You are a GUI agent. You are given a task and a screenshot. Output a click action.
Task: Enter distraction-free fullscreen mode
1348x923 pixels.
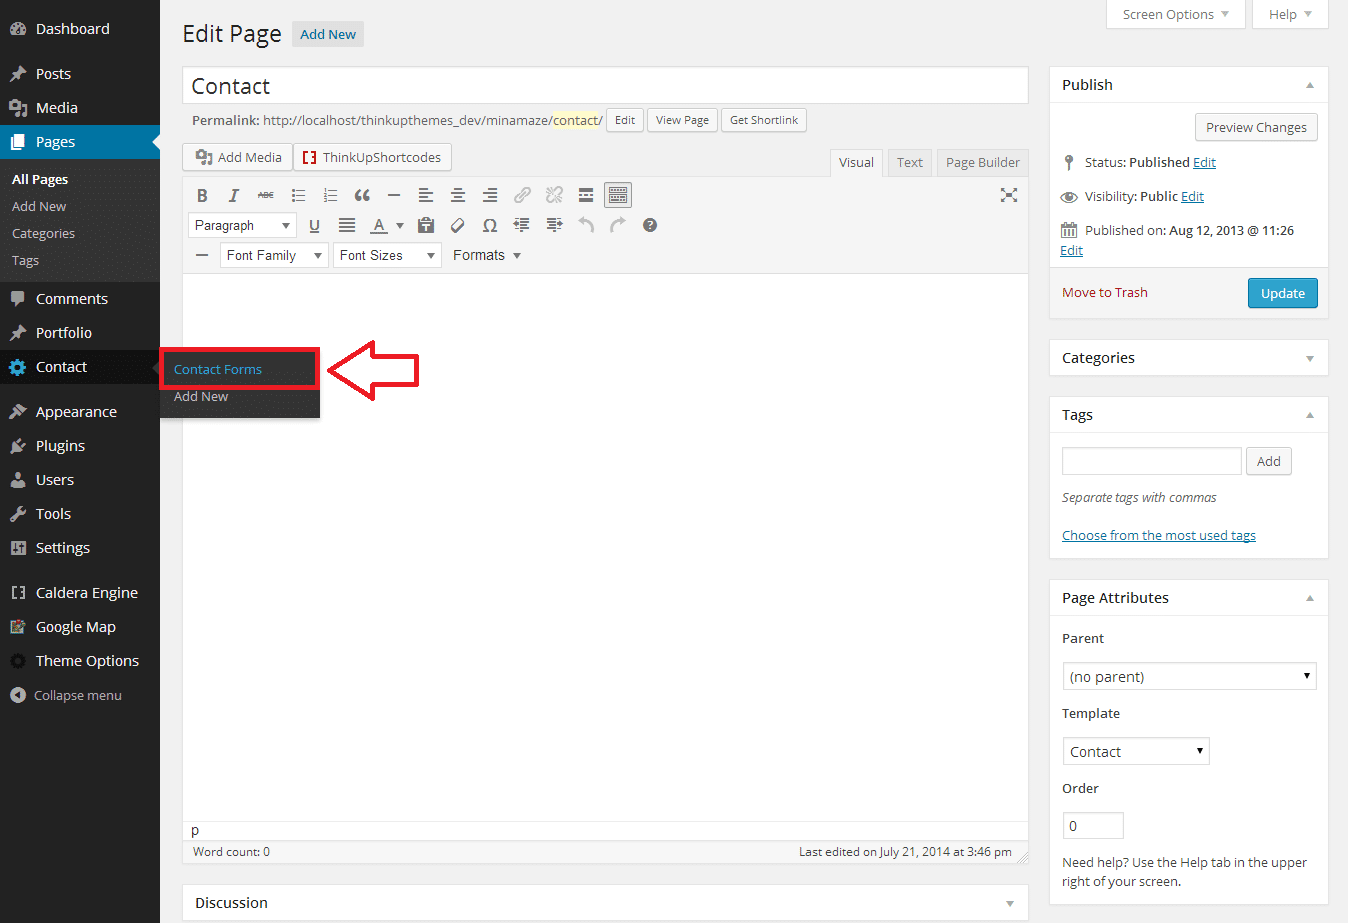[1009, 196]
